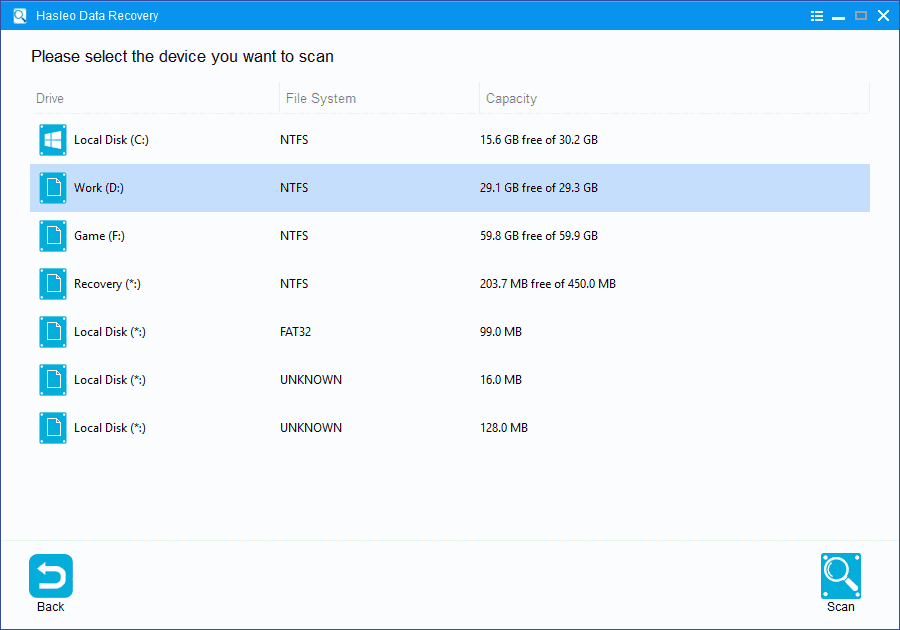Click the Back button label
The height and width of the screenshot is (630, 900).
click(x=50, y=606)
